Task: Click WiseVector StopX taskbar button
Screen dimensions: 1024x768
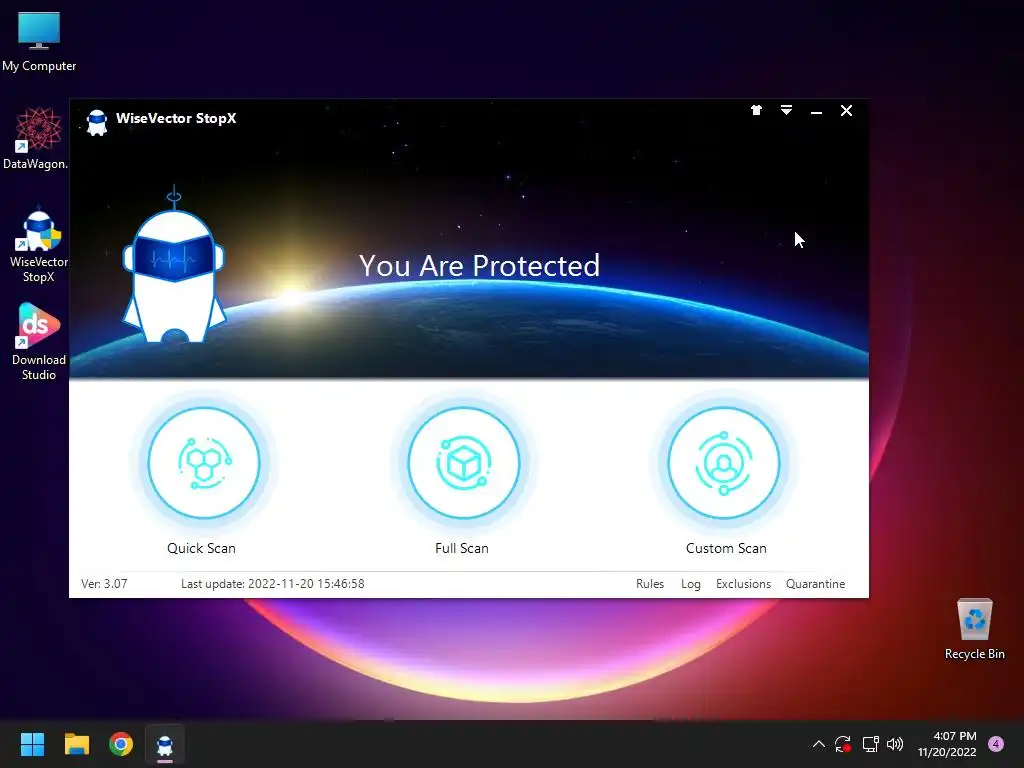Action: 165,744
